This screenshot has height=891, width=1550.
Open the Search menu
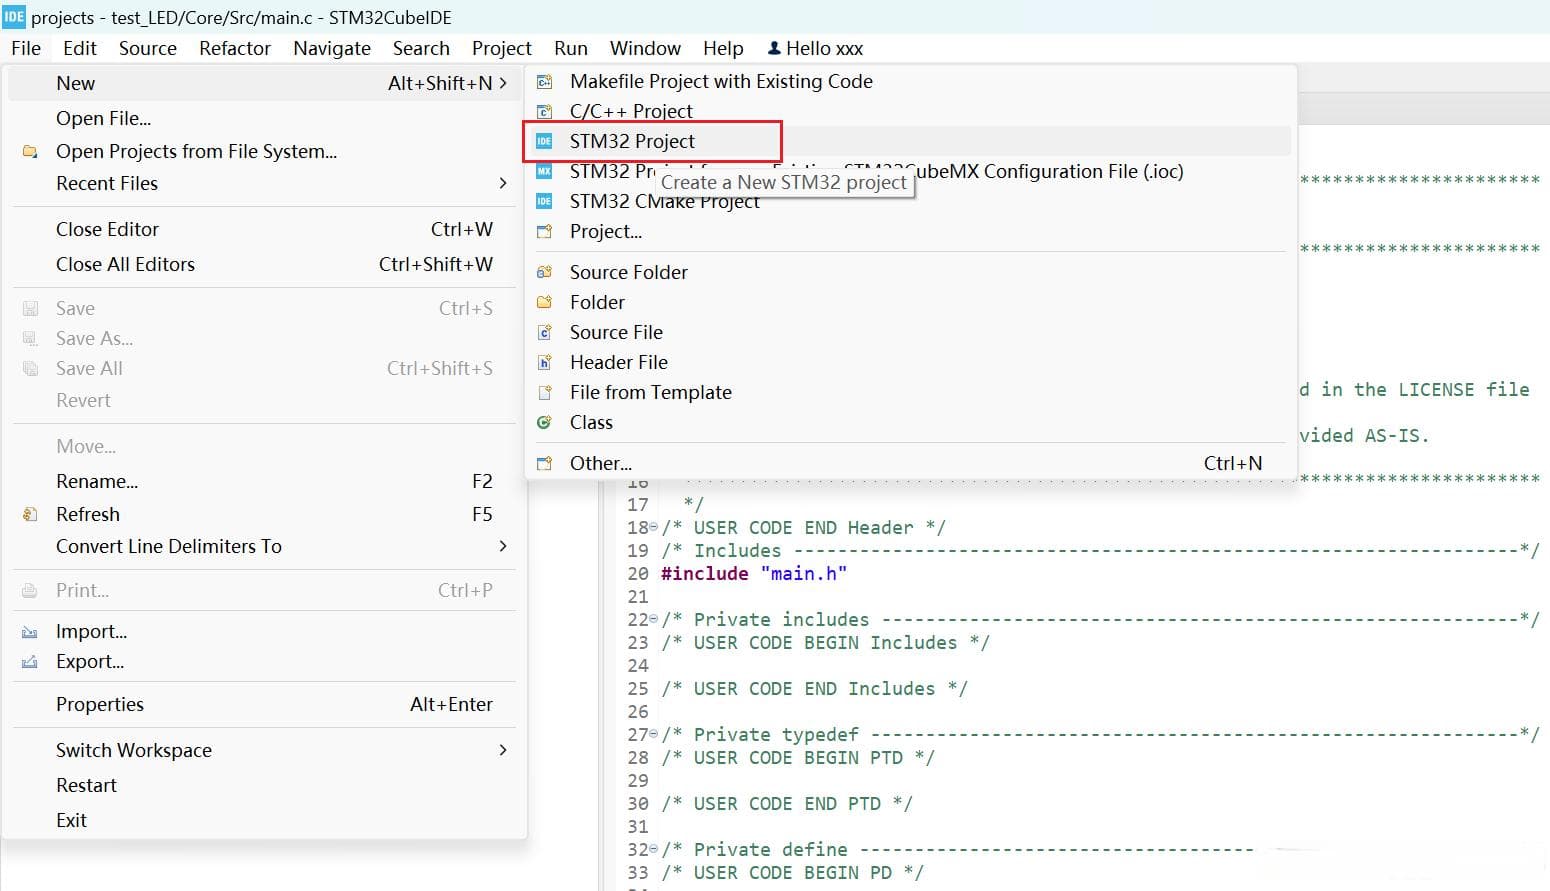pos(421,48)
